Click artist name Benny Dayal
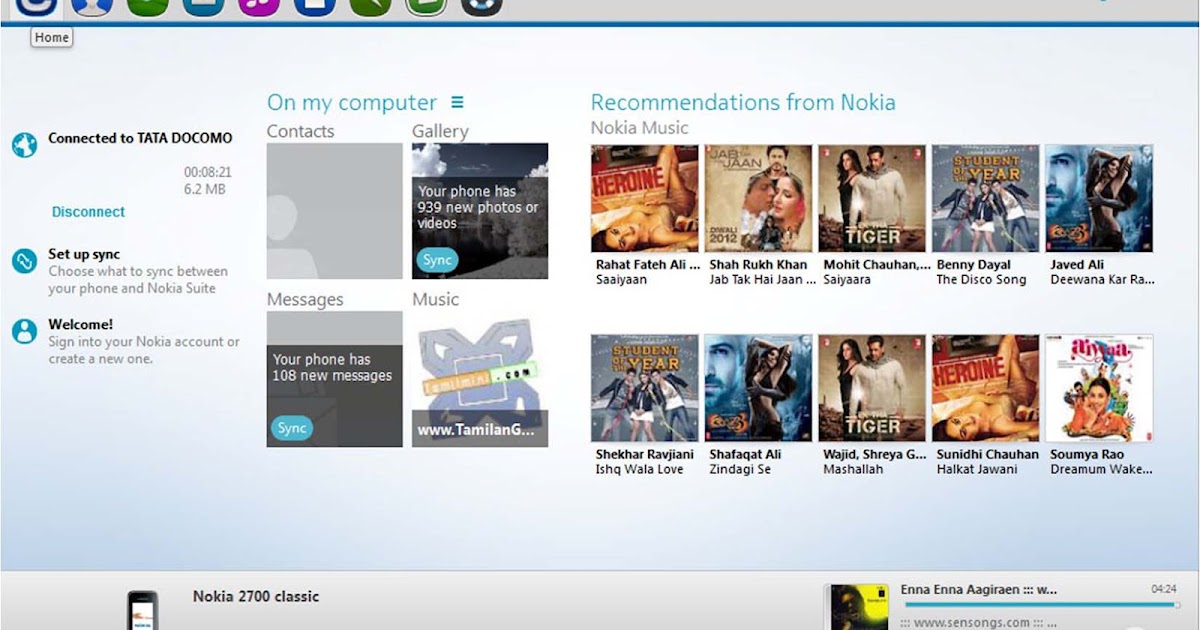 [x=974, y=265]
